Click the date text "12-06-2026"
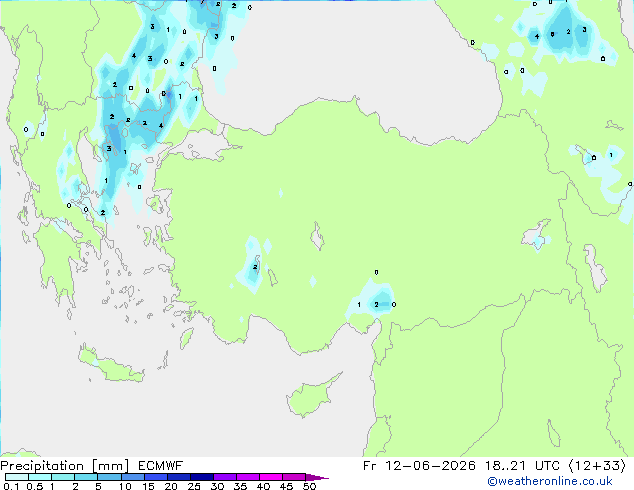 tap(430, 466)
